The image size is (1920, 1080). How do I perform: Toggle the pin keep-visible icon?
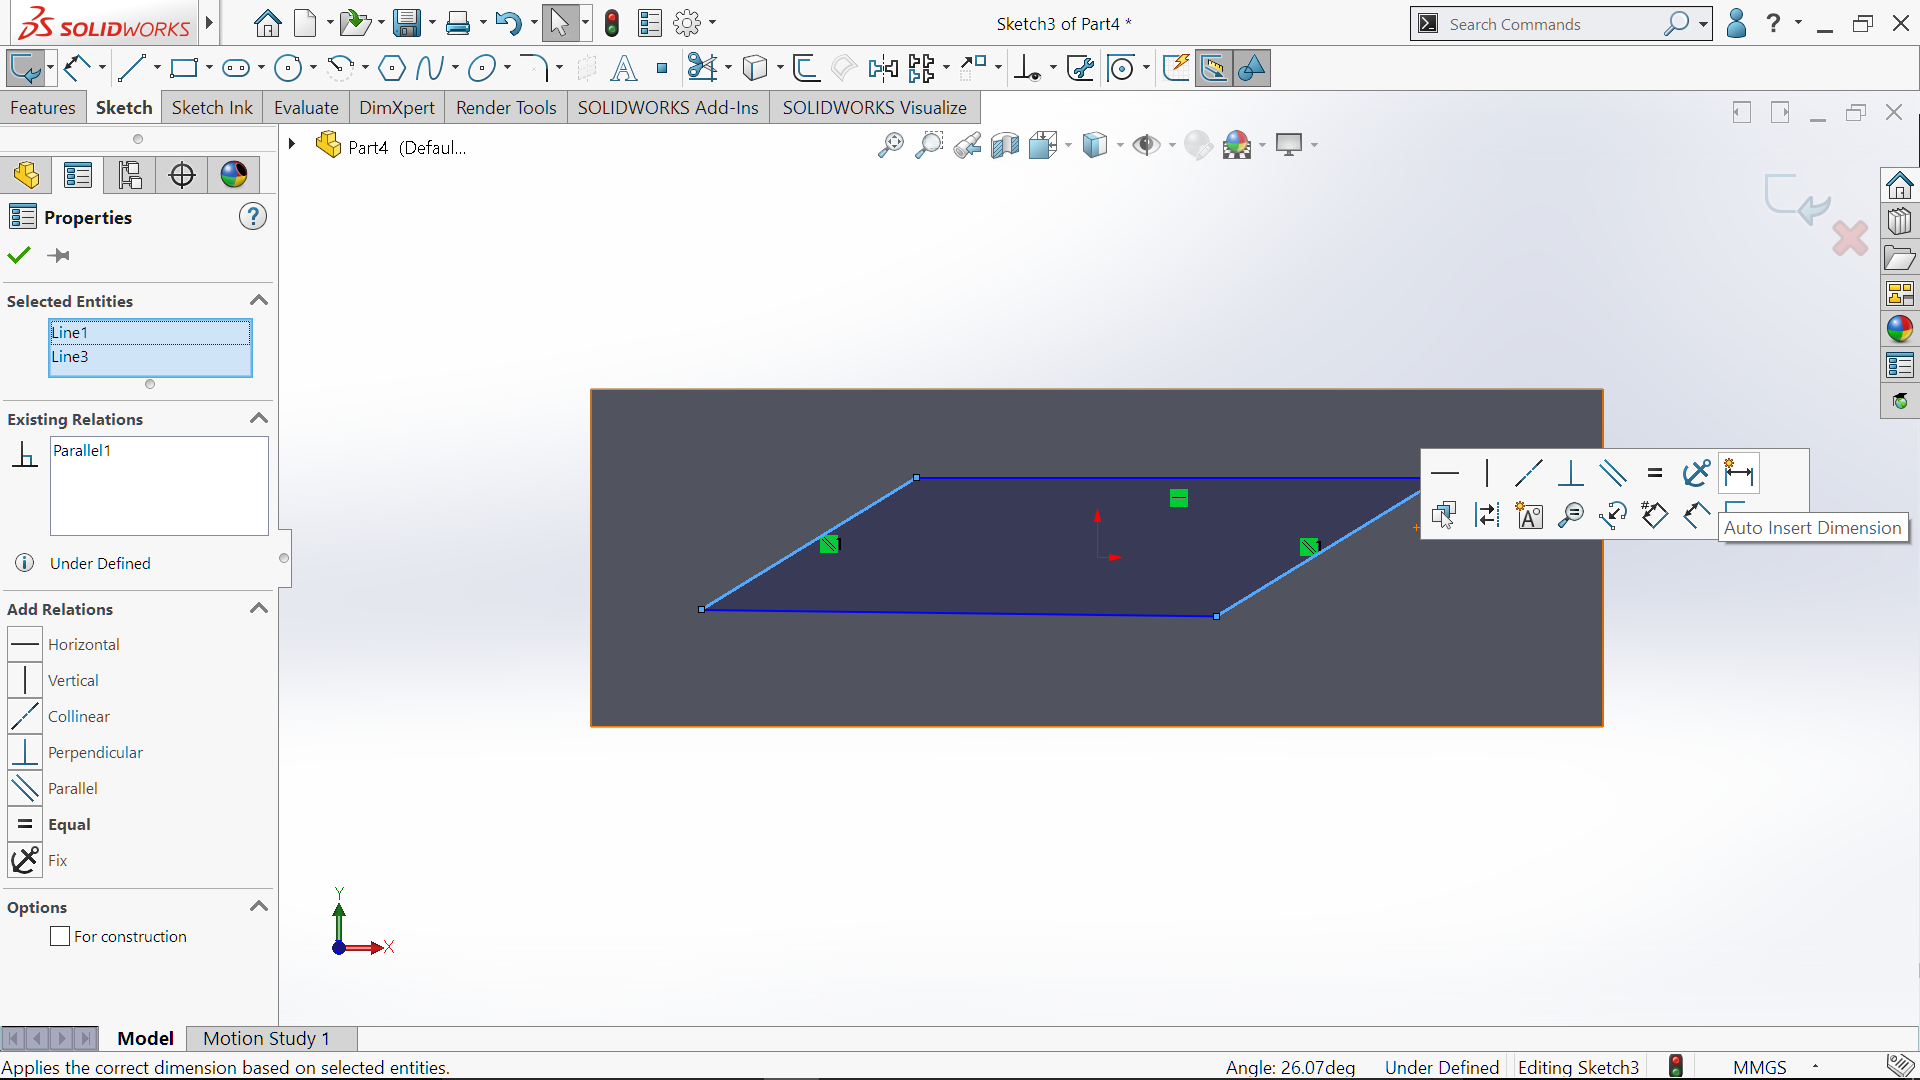point(59,255)
